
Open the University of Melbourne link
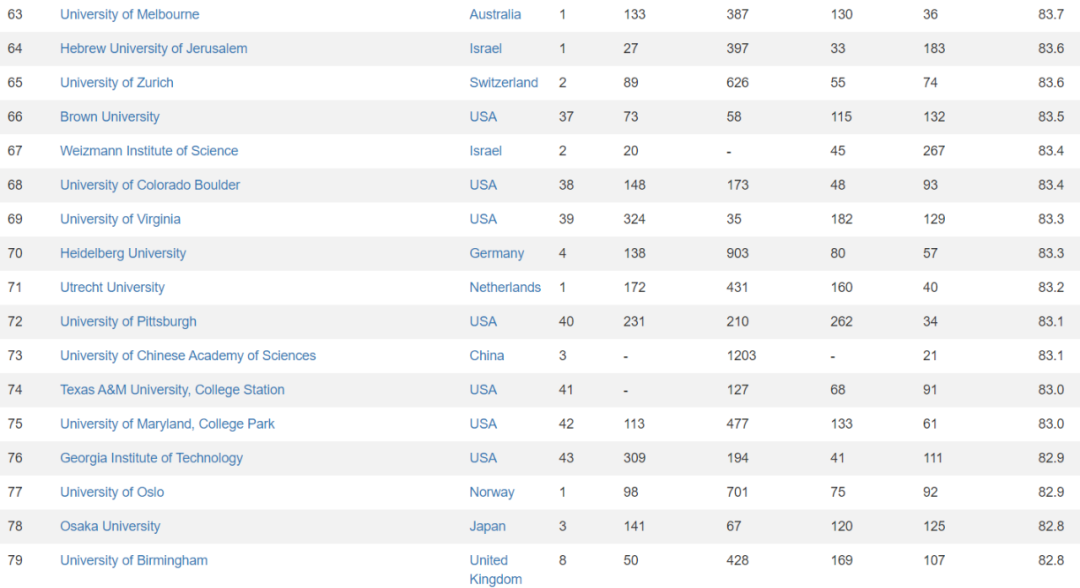click(x=129, y=14)
